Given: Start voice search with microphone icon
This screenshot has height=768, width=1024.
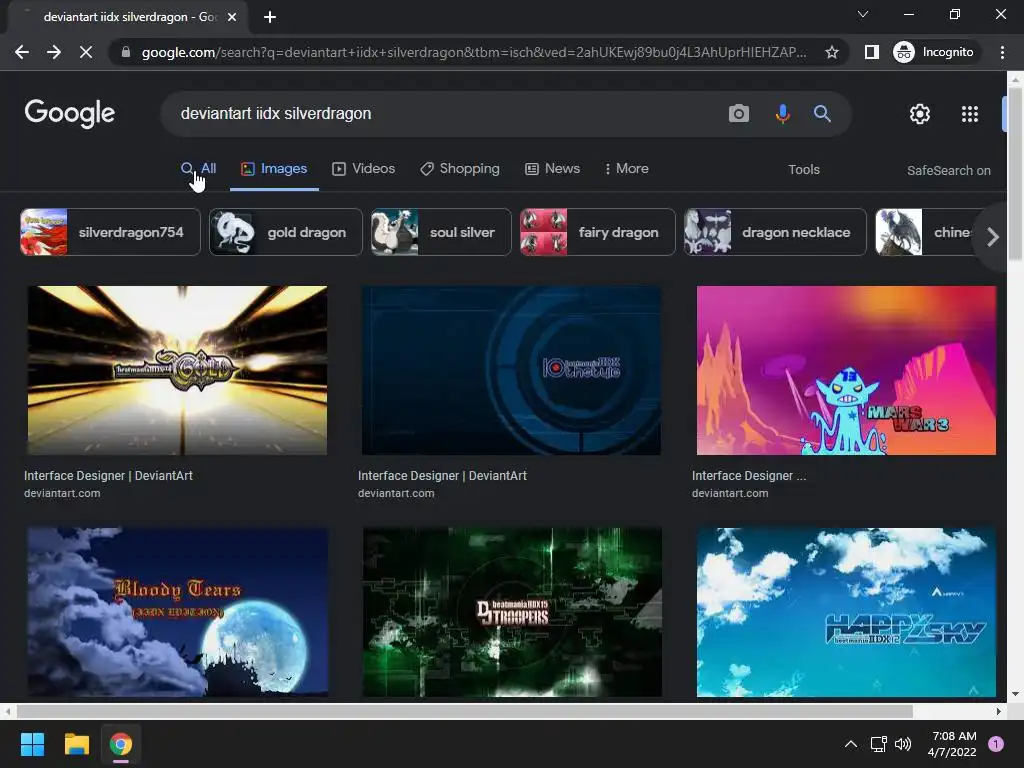Looking at the screenshot, I should pyautogui.click(x=782, y=114).
